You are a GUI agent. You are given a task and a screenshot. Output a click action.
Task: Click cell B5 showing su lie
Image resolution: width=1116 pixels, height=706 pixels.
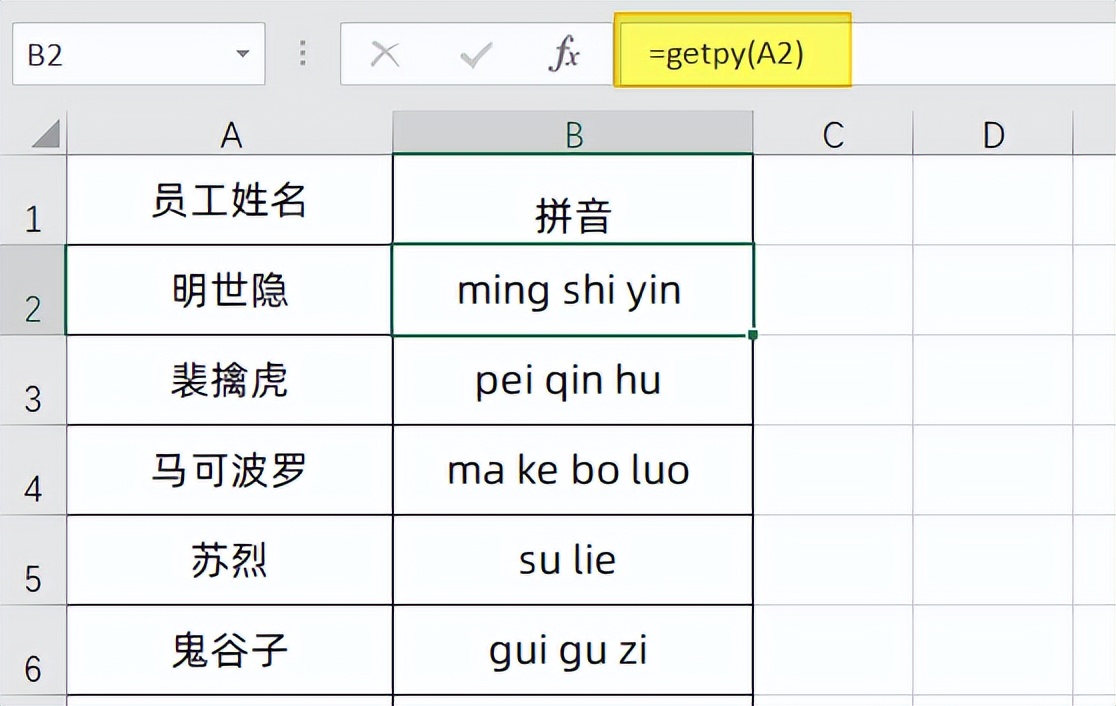pyautogui.click(x=573, y=560)
